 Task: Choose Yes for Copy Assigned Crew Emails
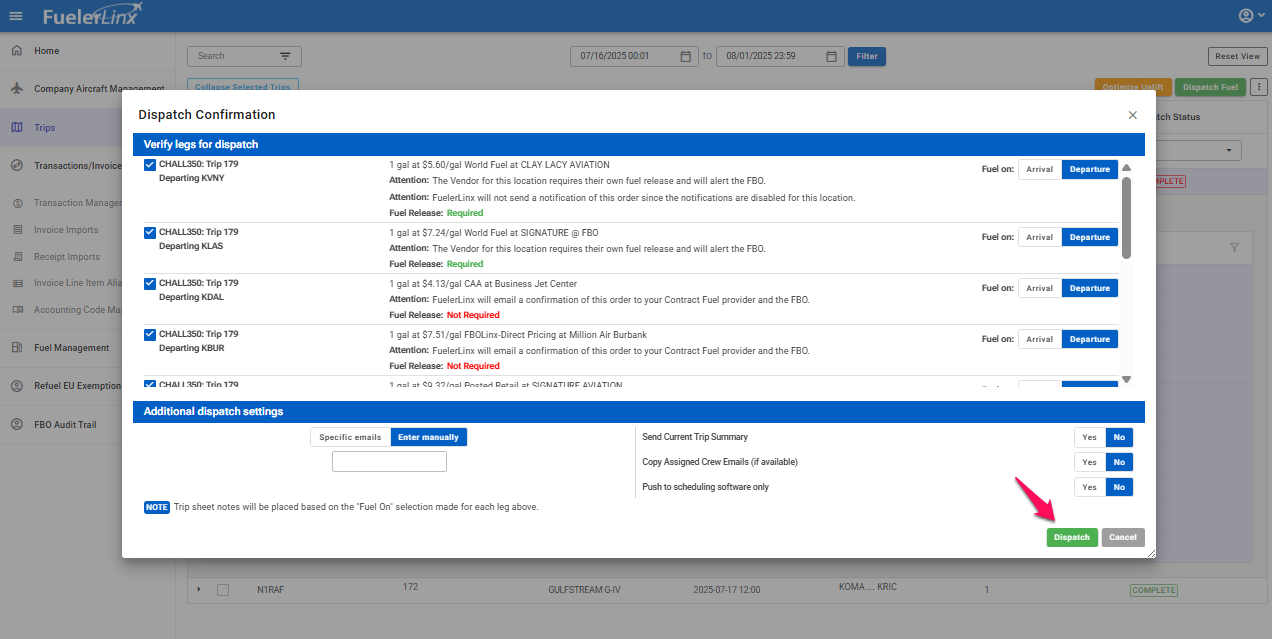pyautogui.click(x=1090, y=462)
